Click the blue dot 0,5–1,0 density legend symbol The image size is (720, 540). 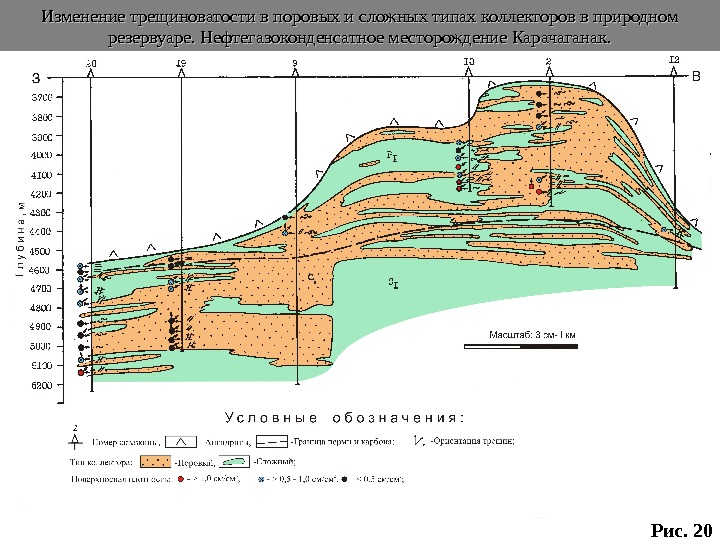[262, 479]
